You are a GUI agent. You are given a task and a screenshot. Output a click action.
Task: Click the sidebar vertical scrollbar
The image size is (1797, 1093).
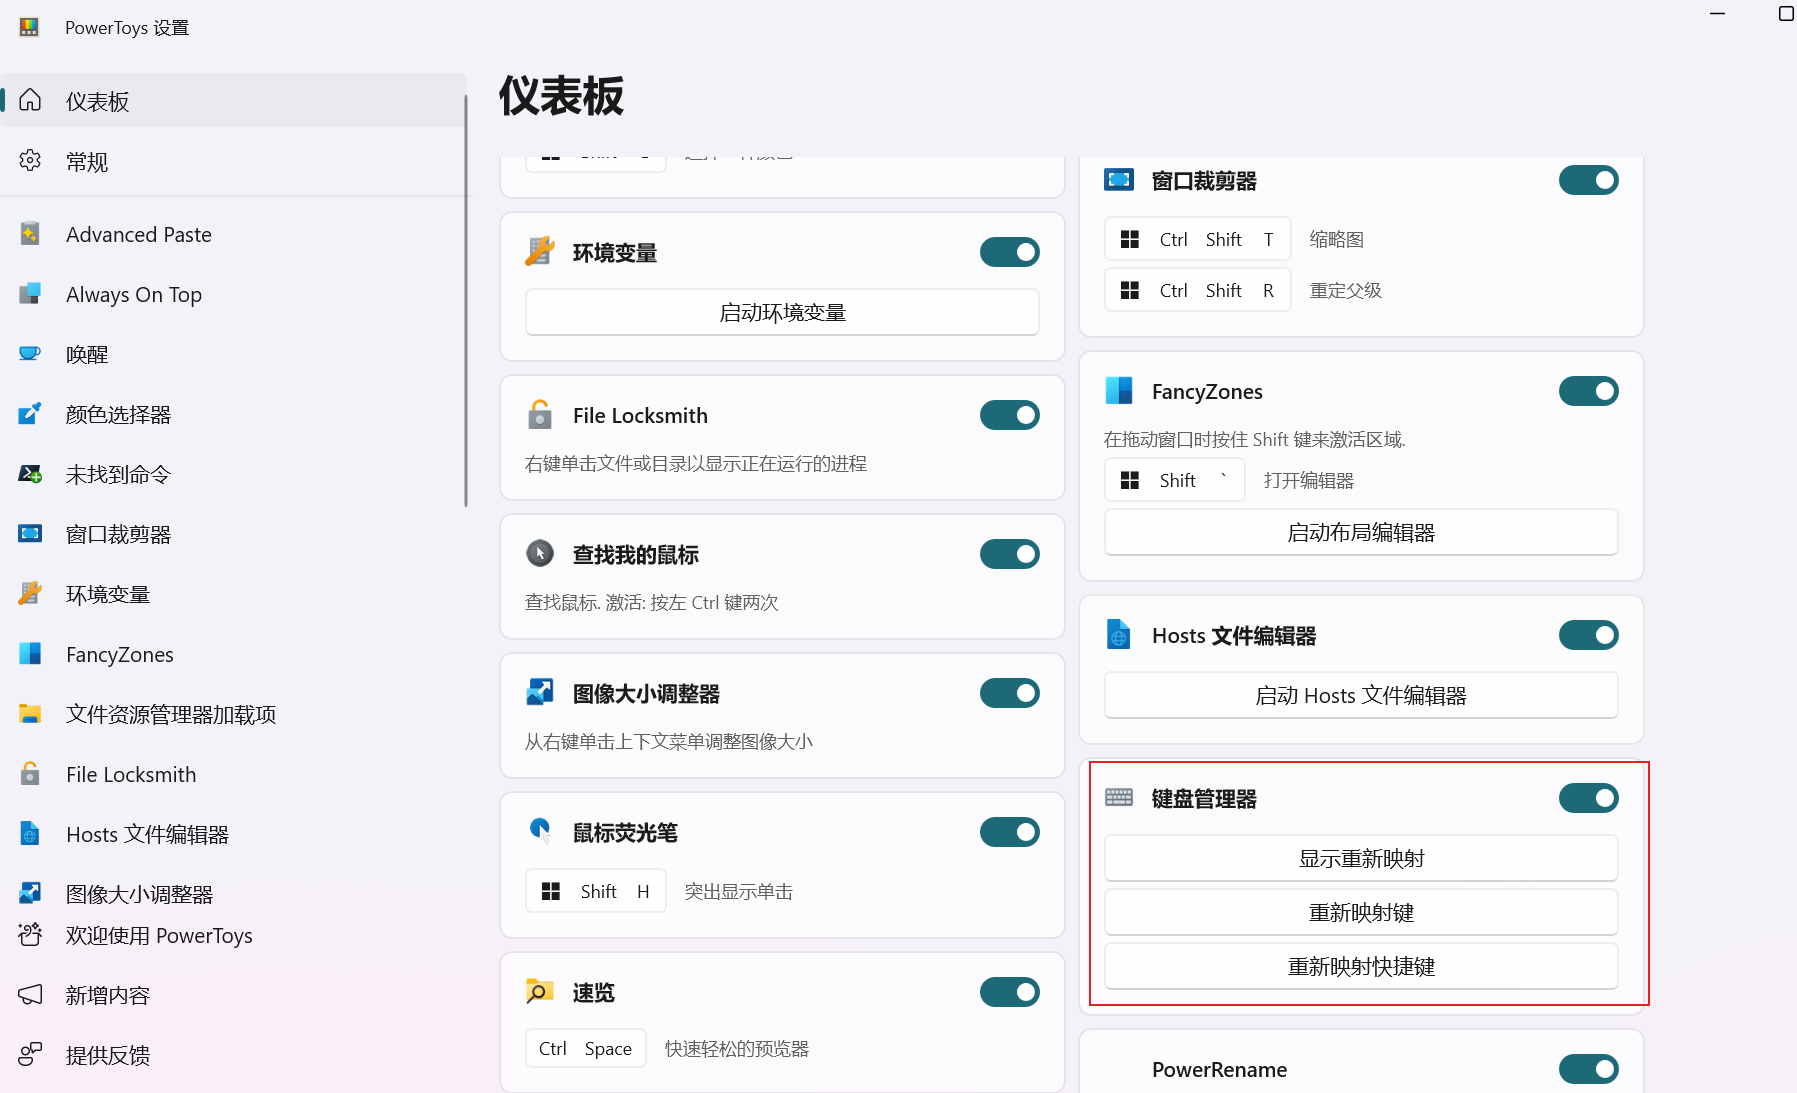coord(465,300)
